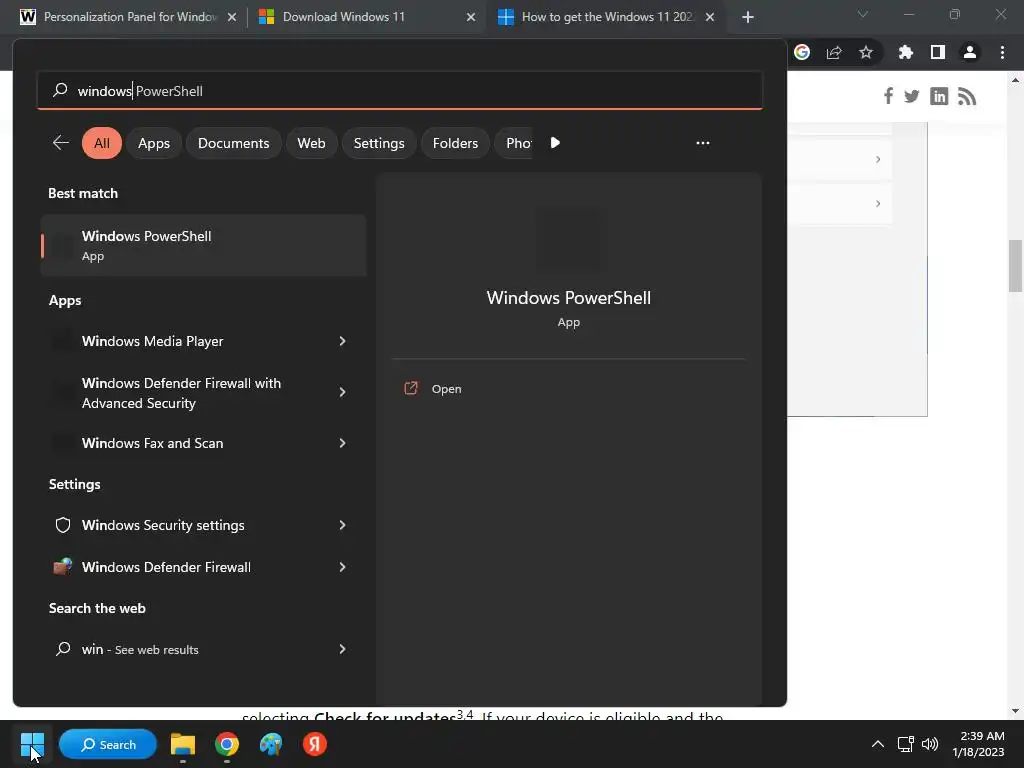The width and height of the screenshot is (1024, 768).
Task: Click the Open launch icon in preview pane
Action: click(x=411, y=389)
